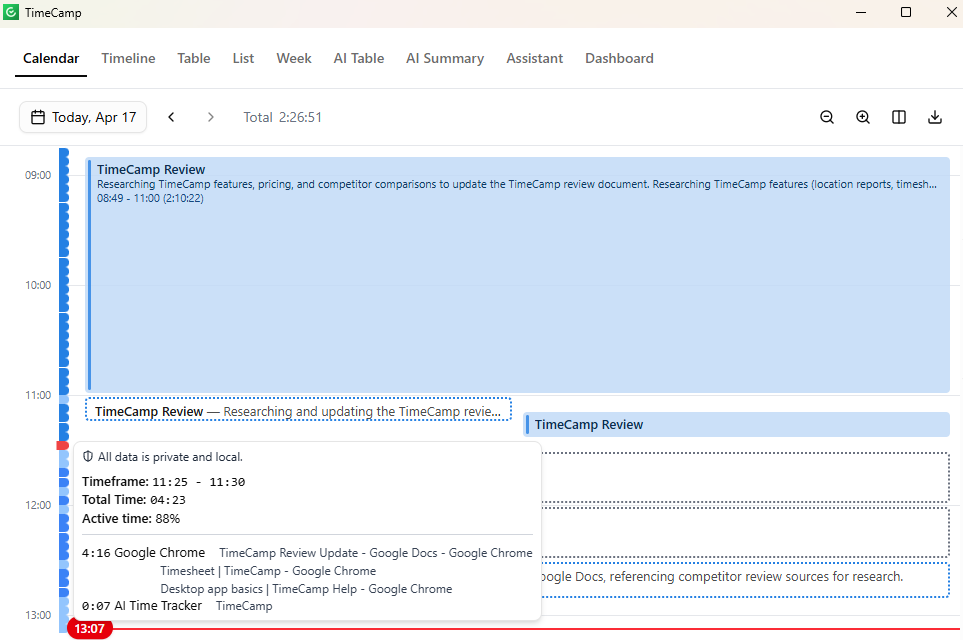Click the red 13:07 current time marker

[x=90, y=629]
